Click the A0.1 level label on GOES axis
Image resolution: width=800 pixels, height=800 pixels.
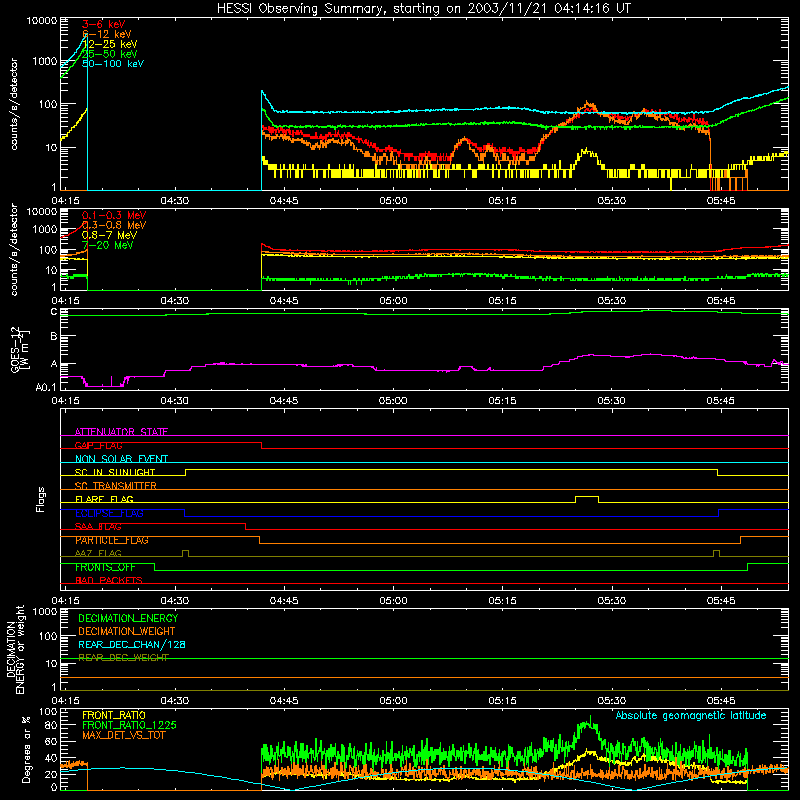46,387
